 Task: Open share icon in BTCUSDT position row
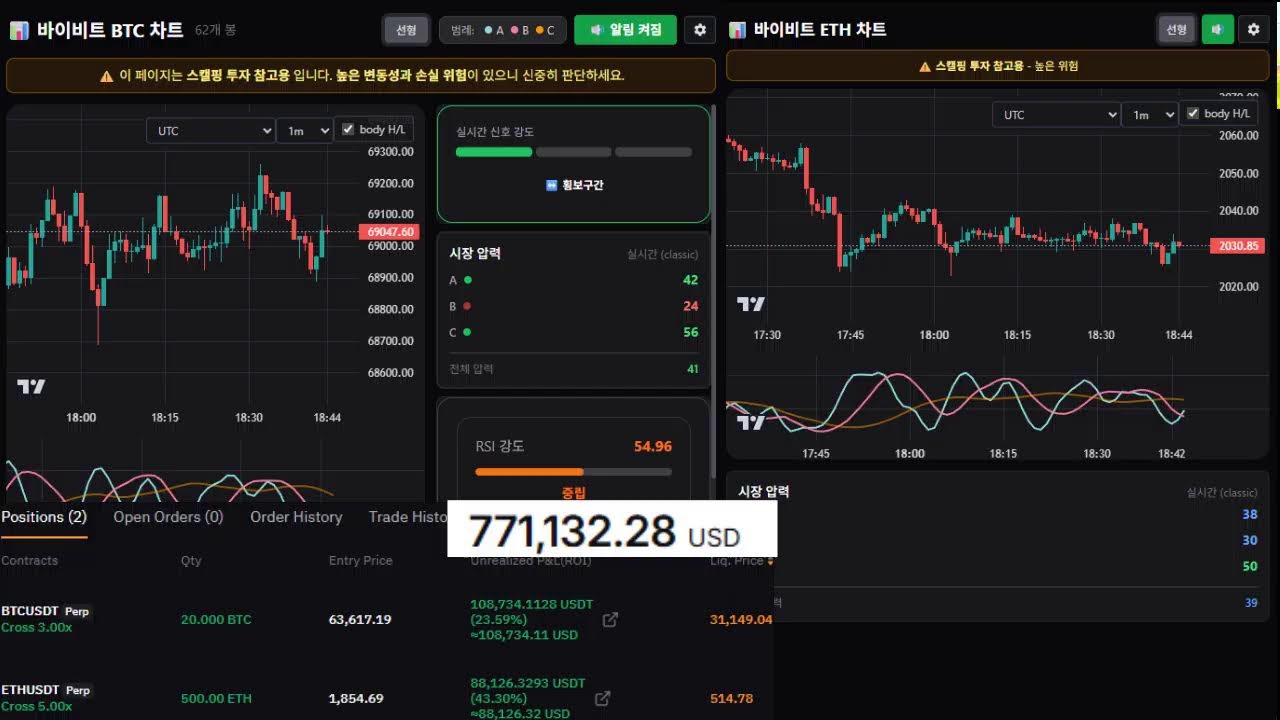(610, 620)
